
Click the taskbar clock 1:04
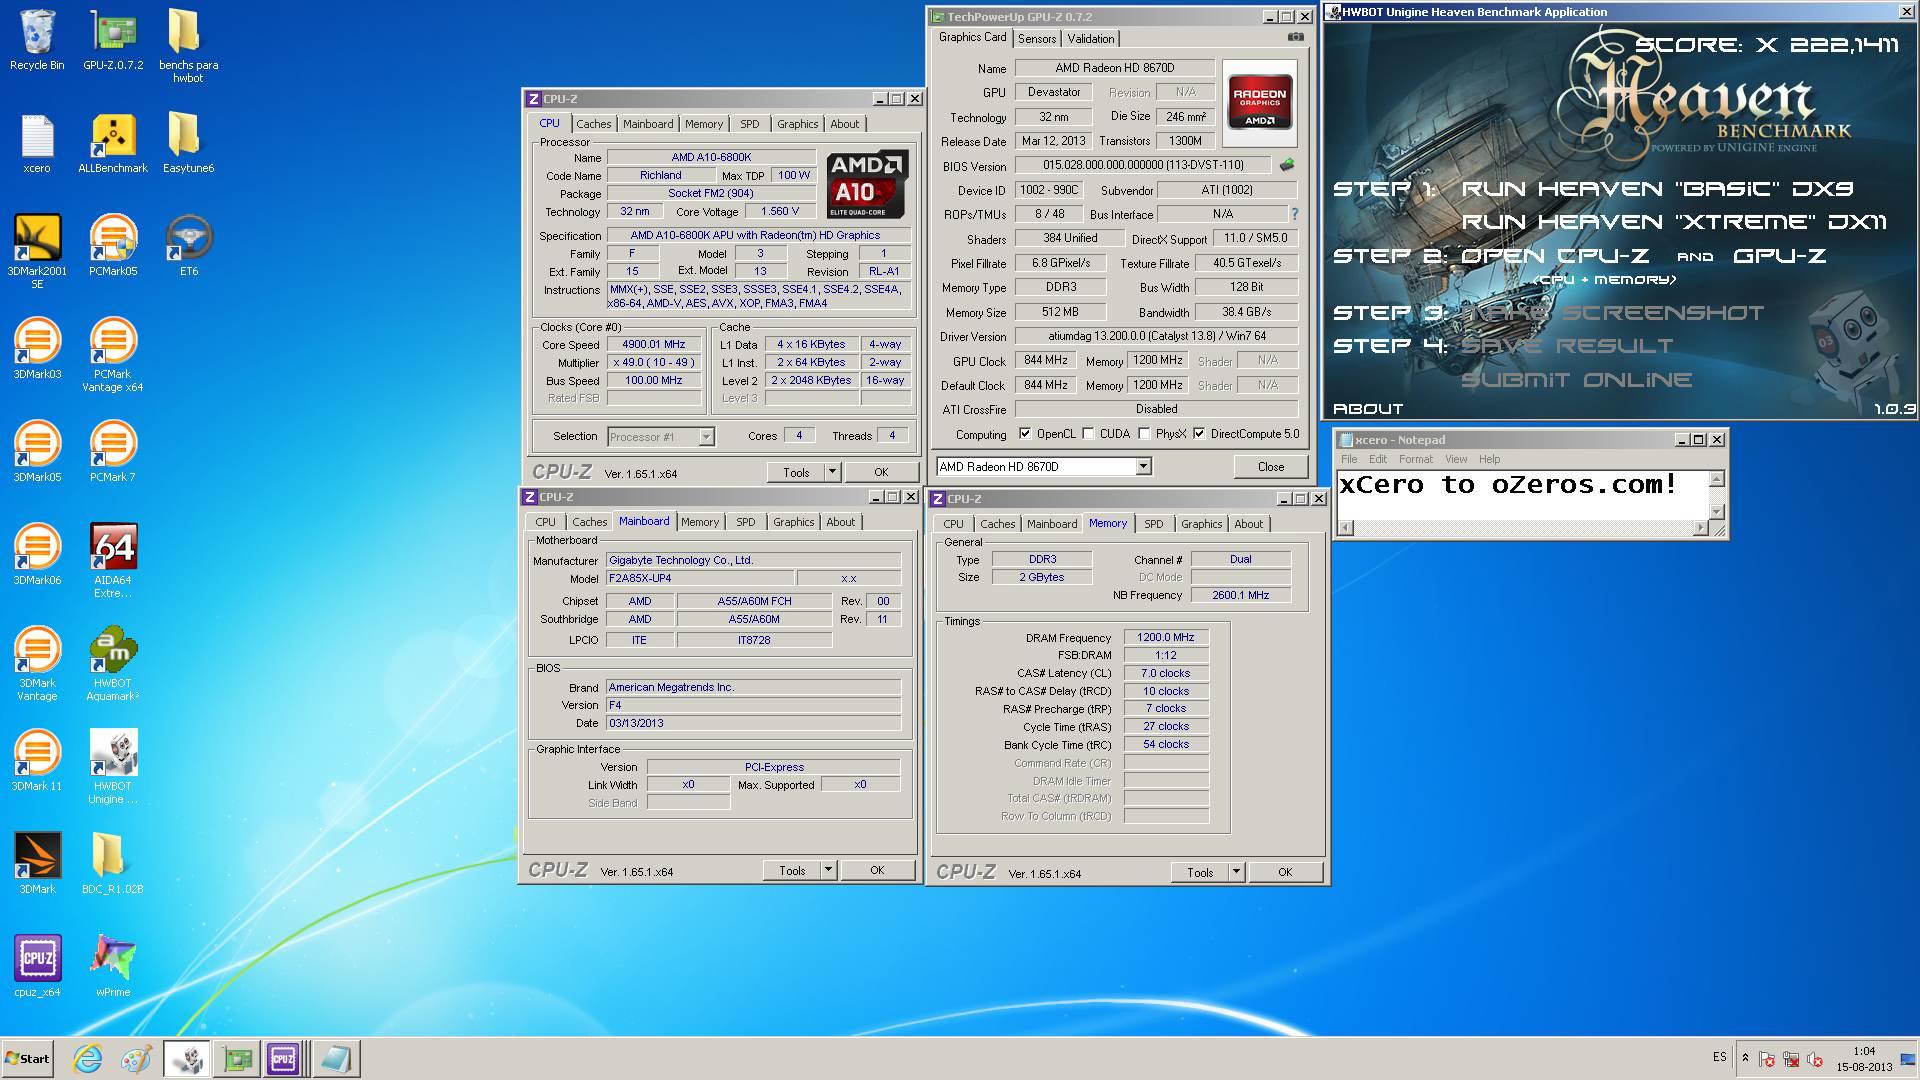pyautogui.click(x=1864, y=1051)
